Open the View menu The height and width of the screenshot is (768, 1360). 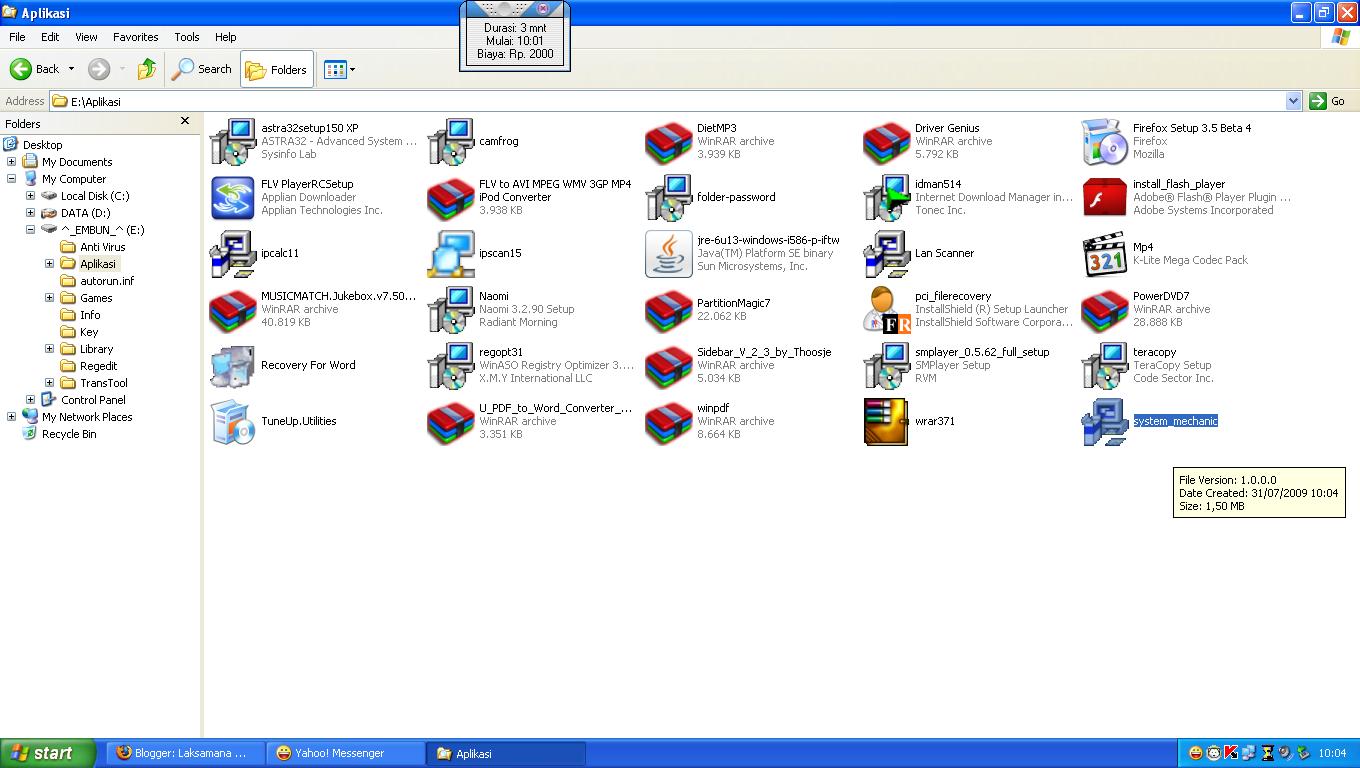click(86, 37)
